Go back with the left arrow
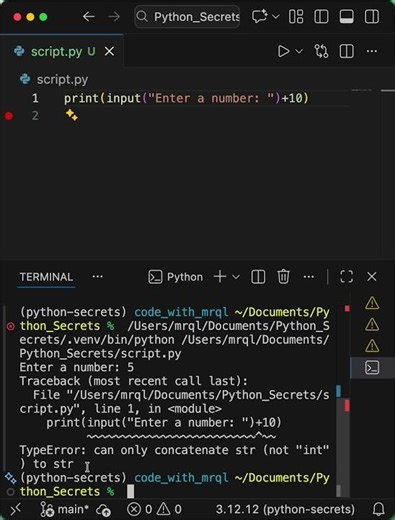Viewport: 395px width, 520px height. (x=88, y=16)
